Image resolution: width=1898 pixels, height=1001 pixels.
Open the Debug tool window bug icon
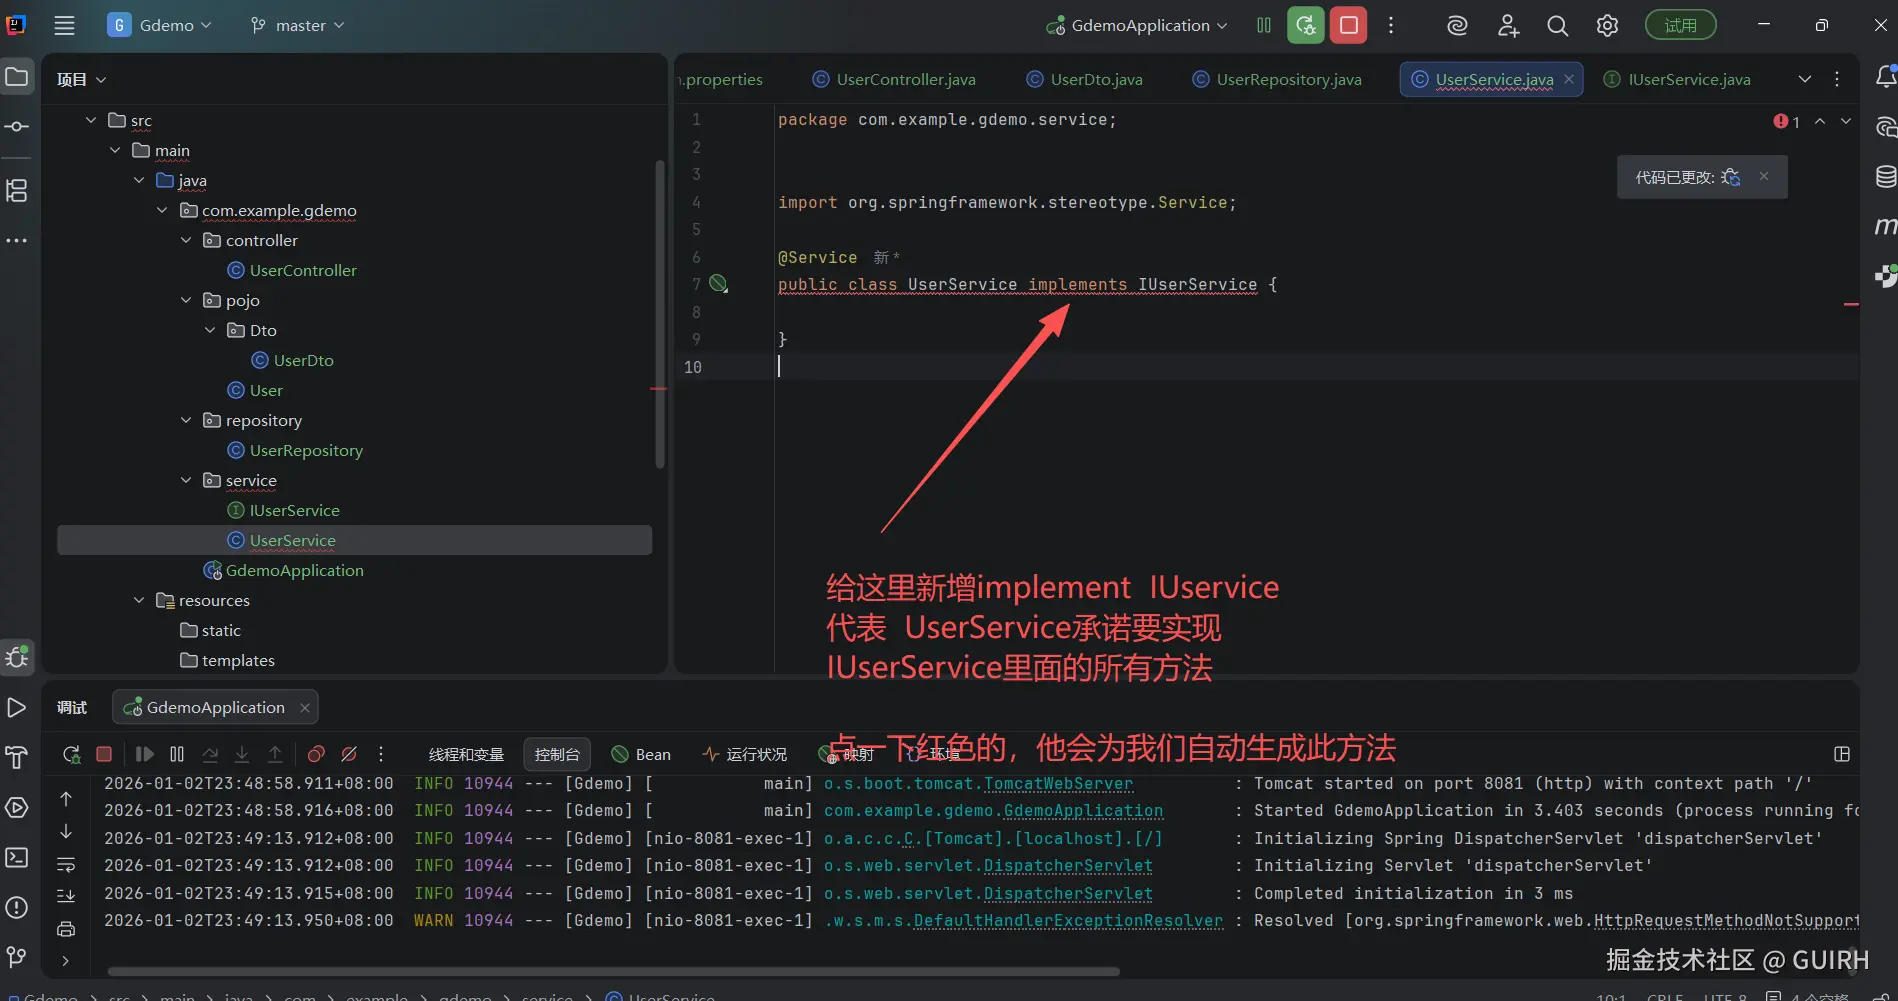(17, 657)
